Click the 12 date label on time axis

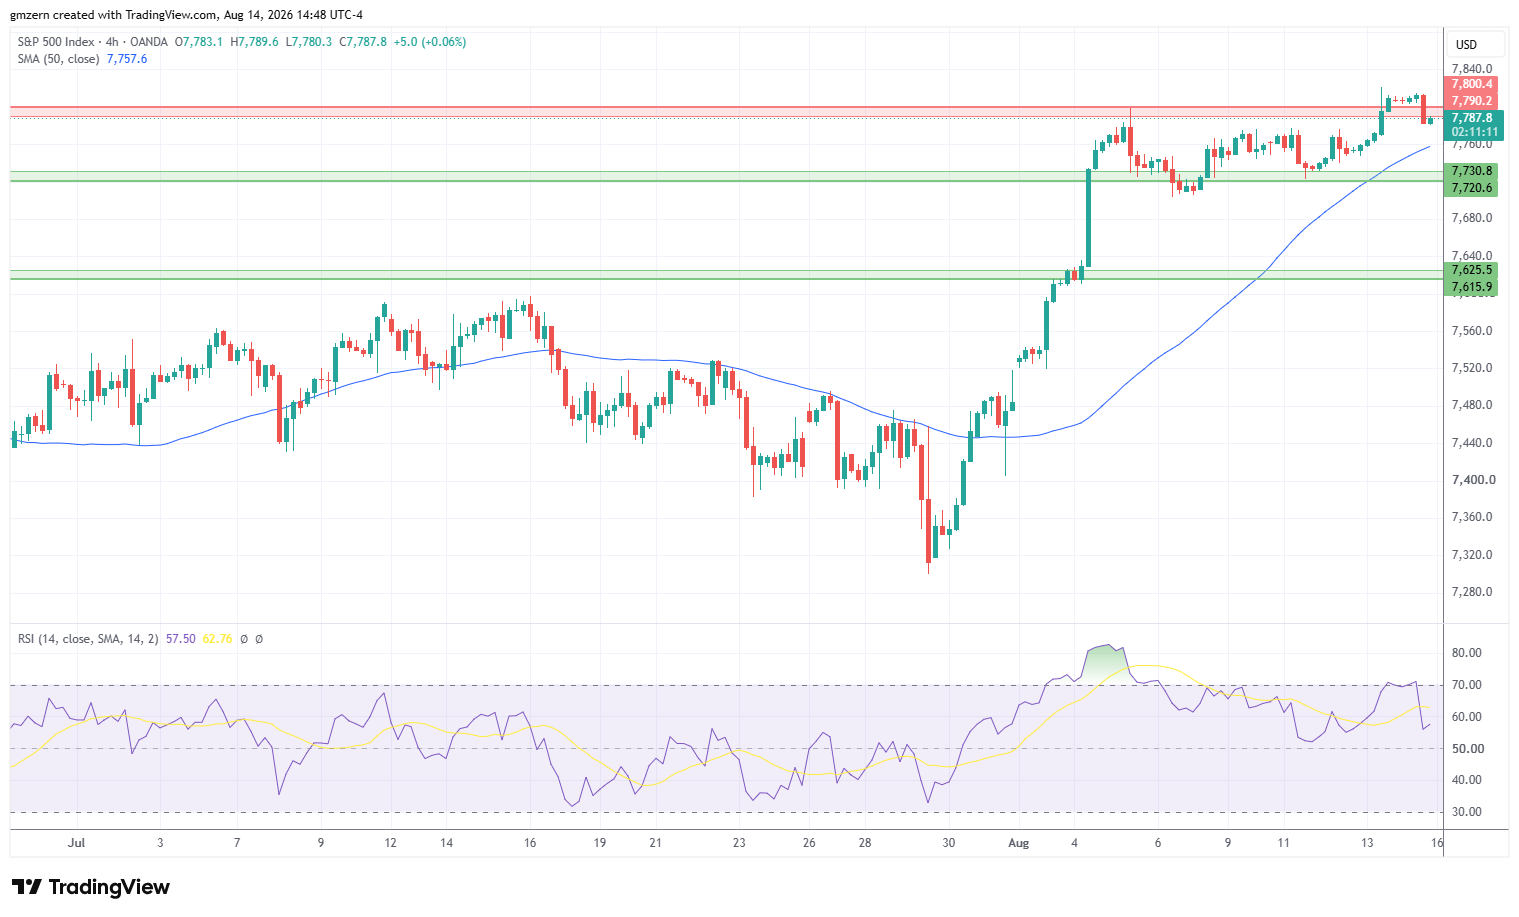[390, 843]
